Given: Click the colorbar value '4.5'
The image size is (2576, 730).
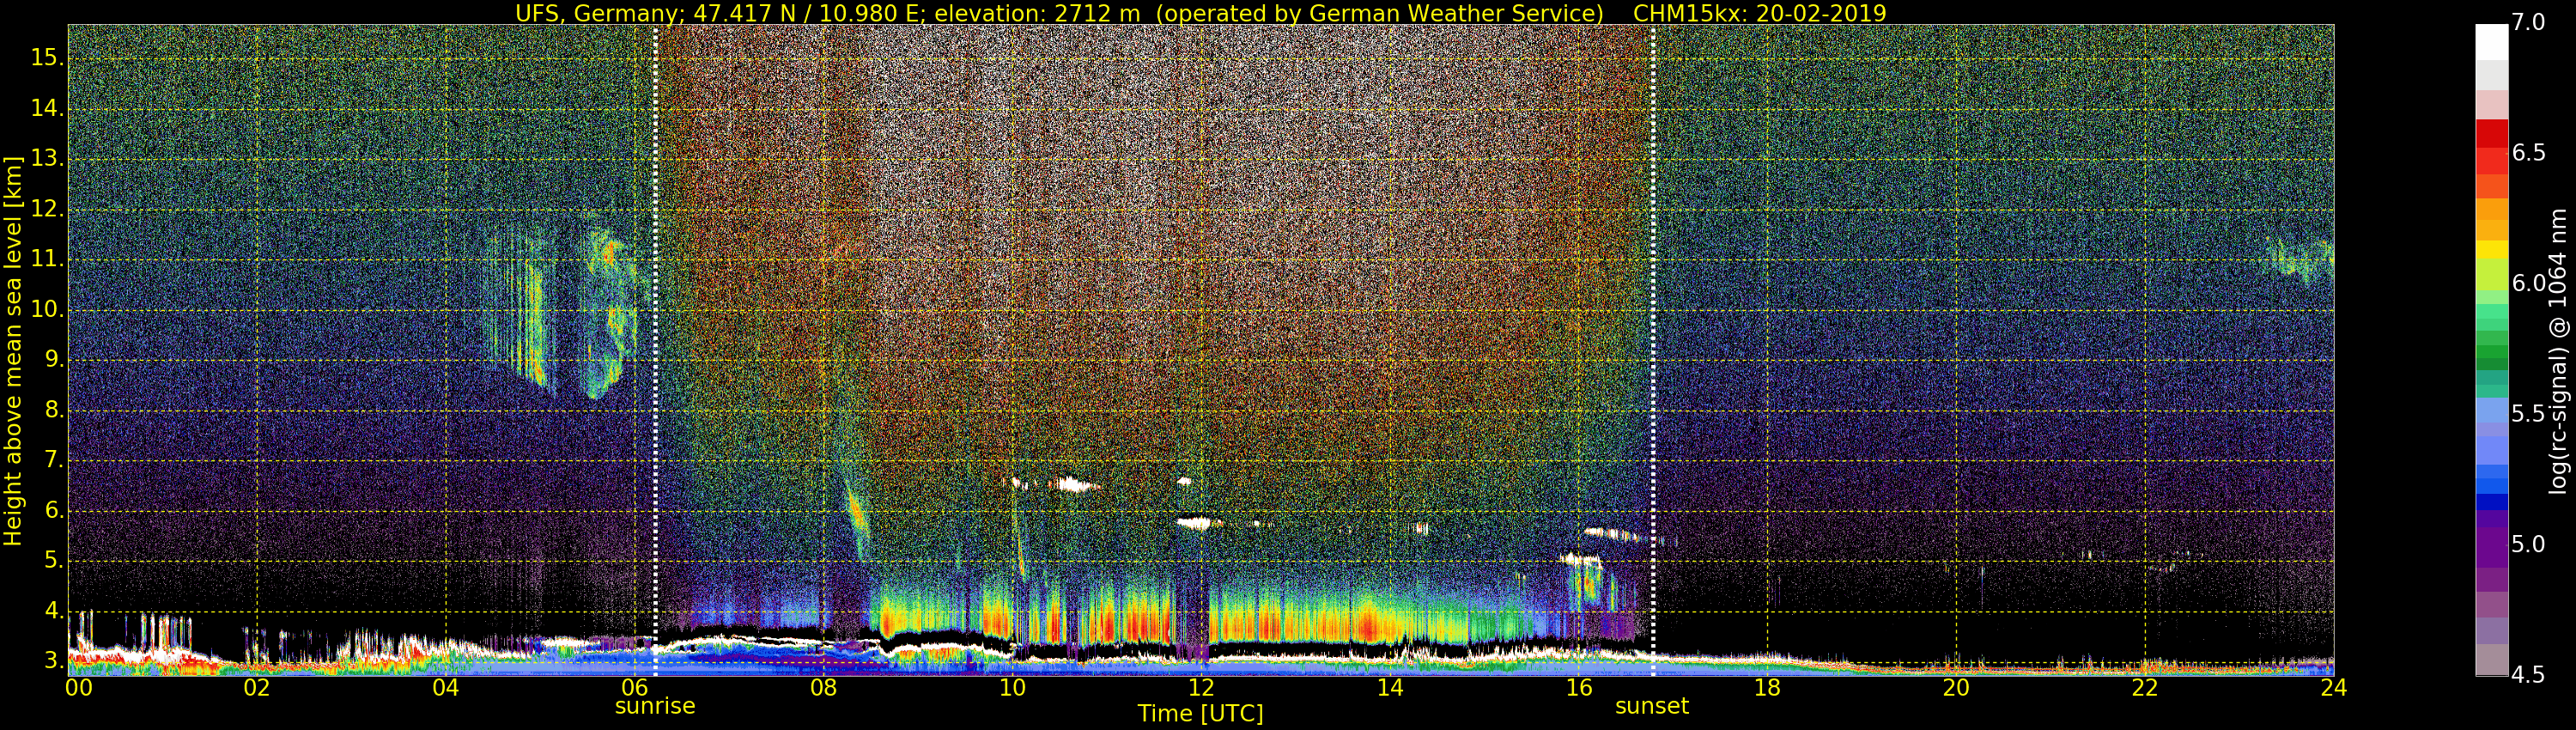Looking at the screenshot, I should (2529, 675).
